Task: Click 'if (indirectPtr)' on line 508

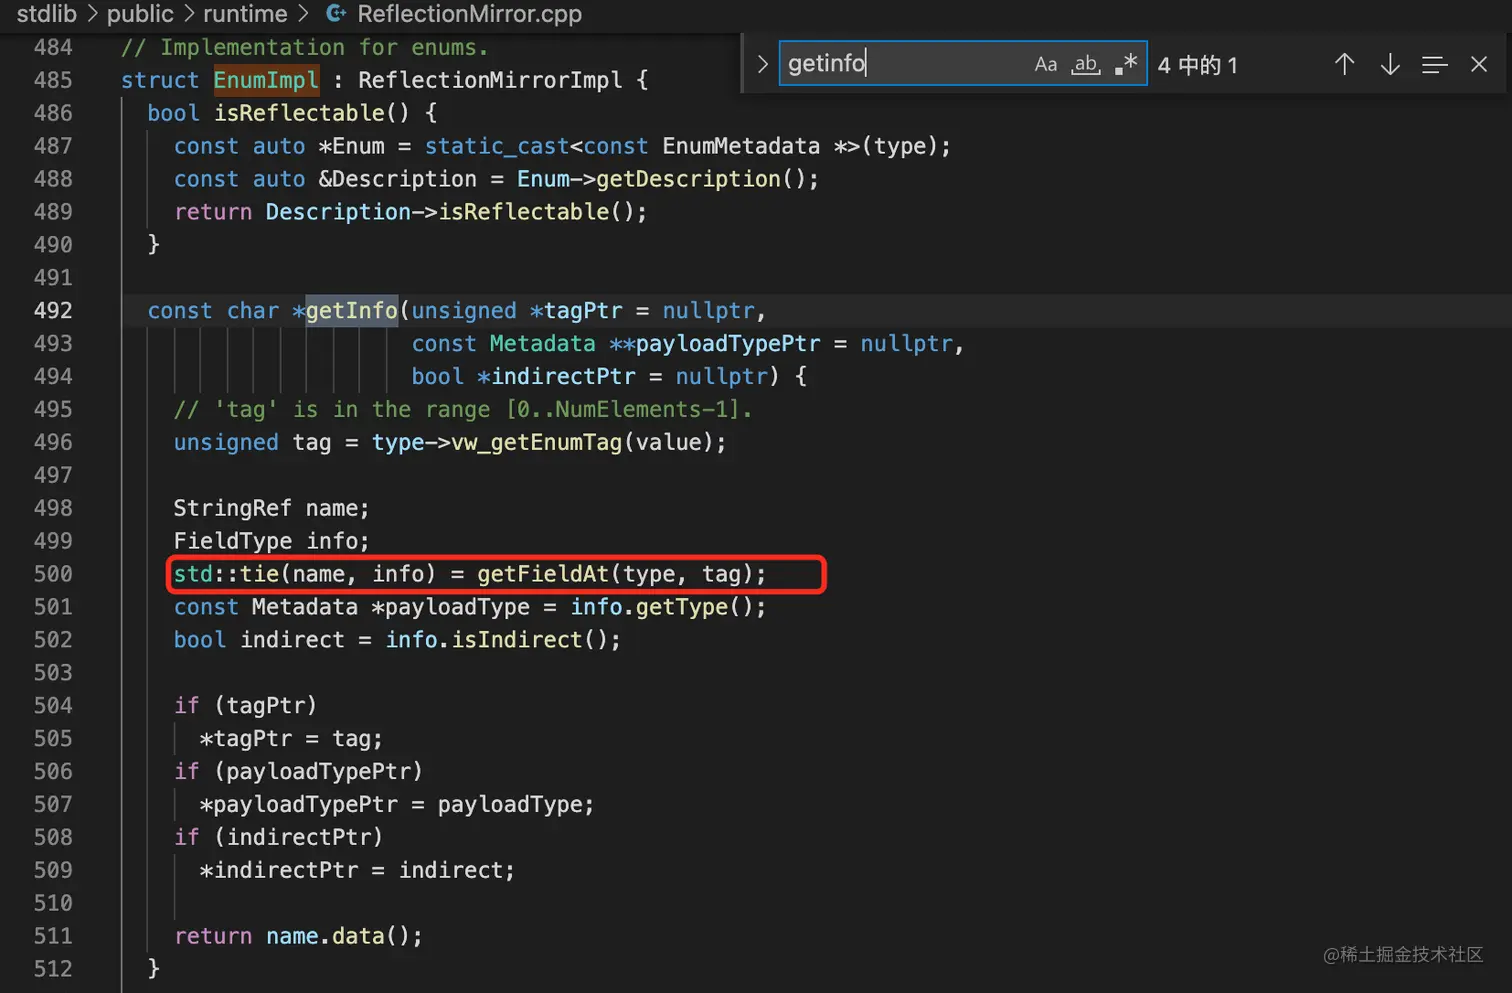Action: (278, 837)
